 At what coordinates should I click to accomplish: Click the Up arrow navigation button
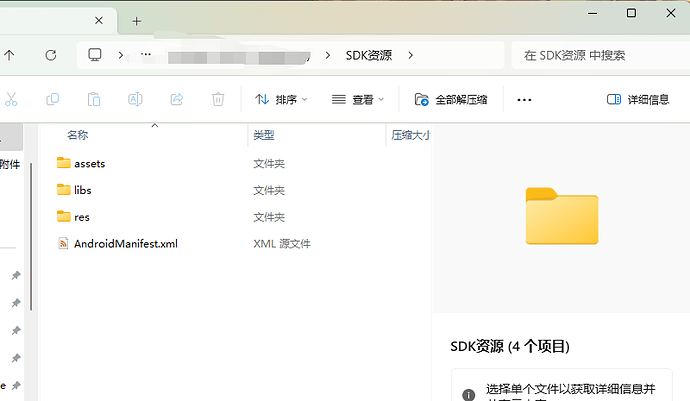coord(9,55)
